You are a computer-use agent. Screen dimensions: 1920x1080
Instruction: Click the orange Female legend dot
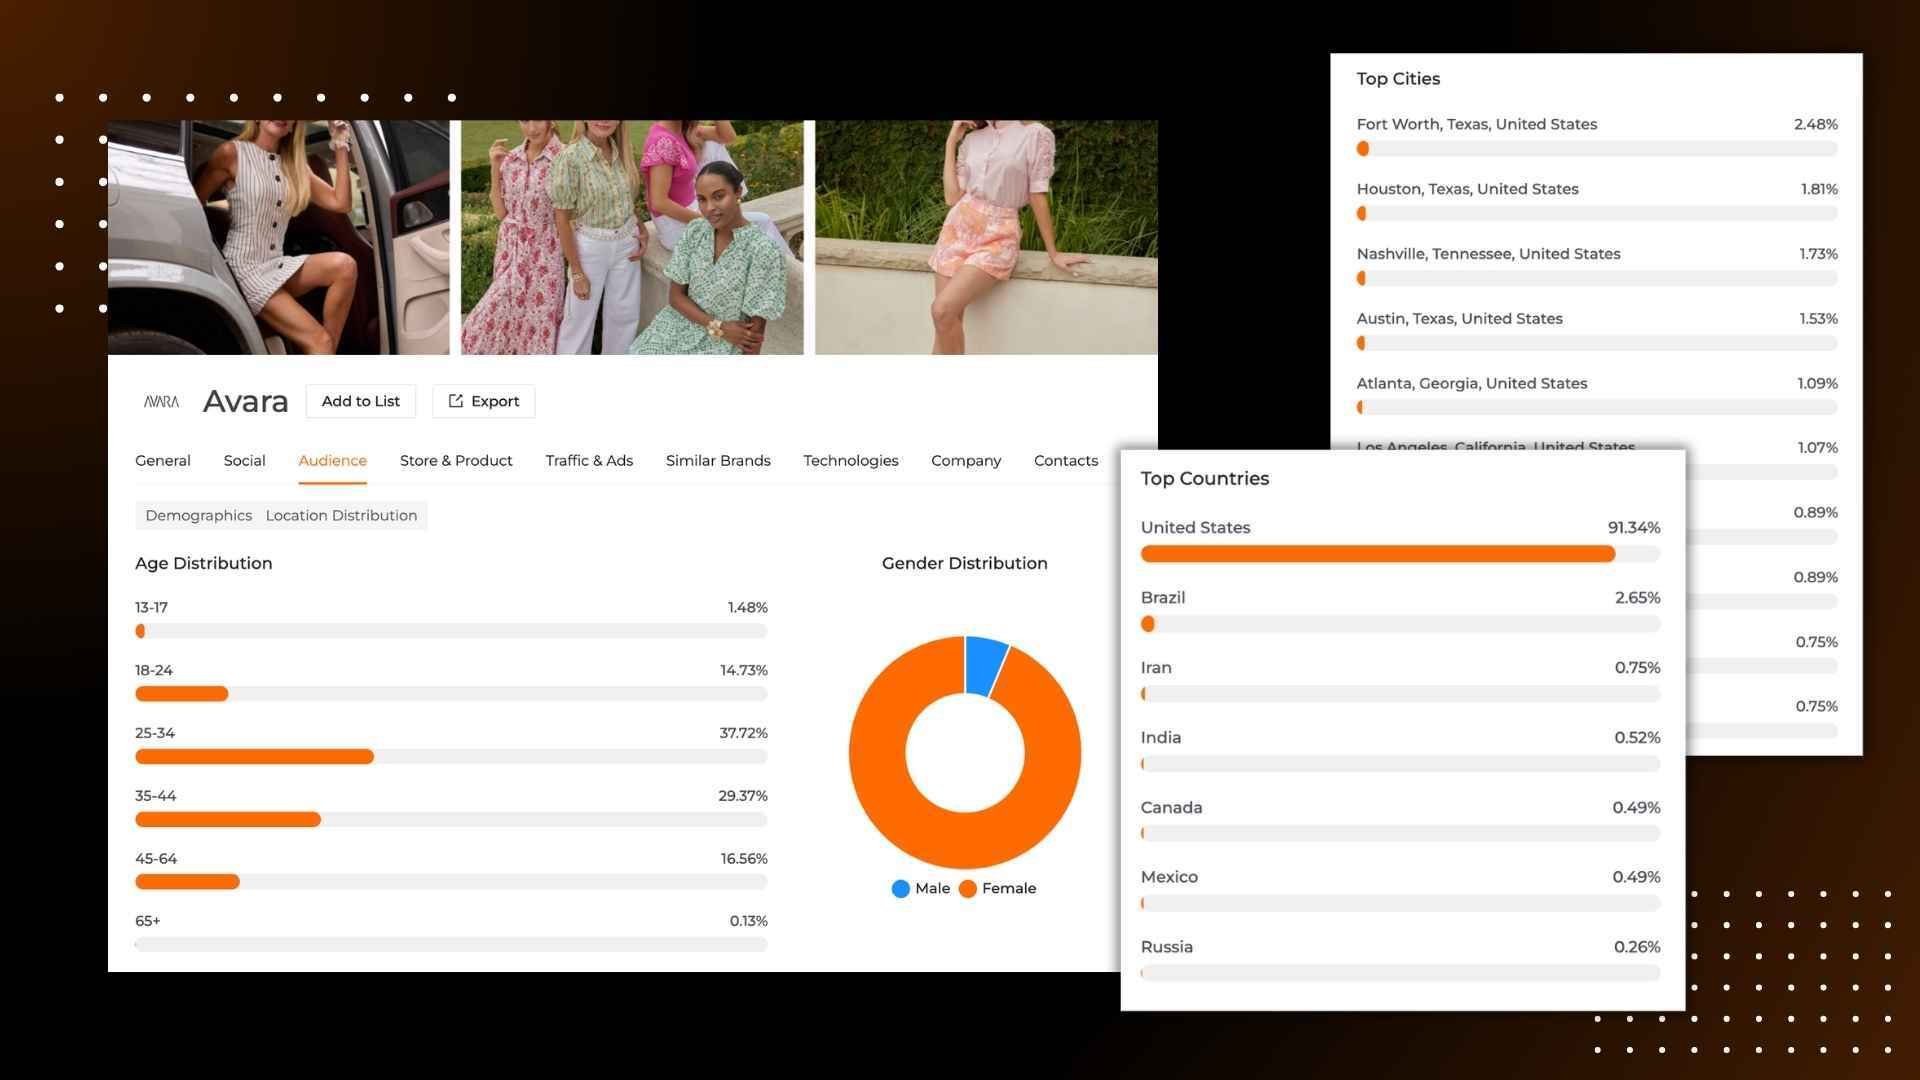[x=967, y=889]
